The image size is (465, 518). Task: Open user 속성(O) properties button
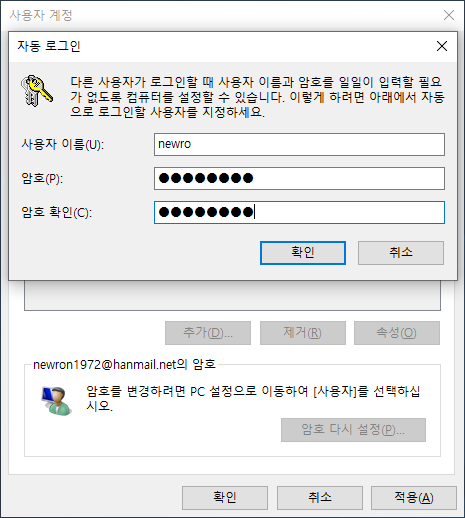click(397, 333)
